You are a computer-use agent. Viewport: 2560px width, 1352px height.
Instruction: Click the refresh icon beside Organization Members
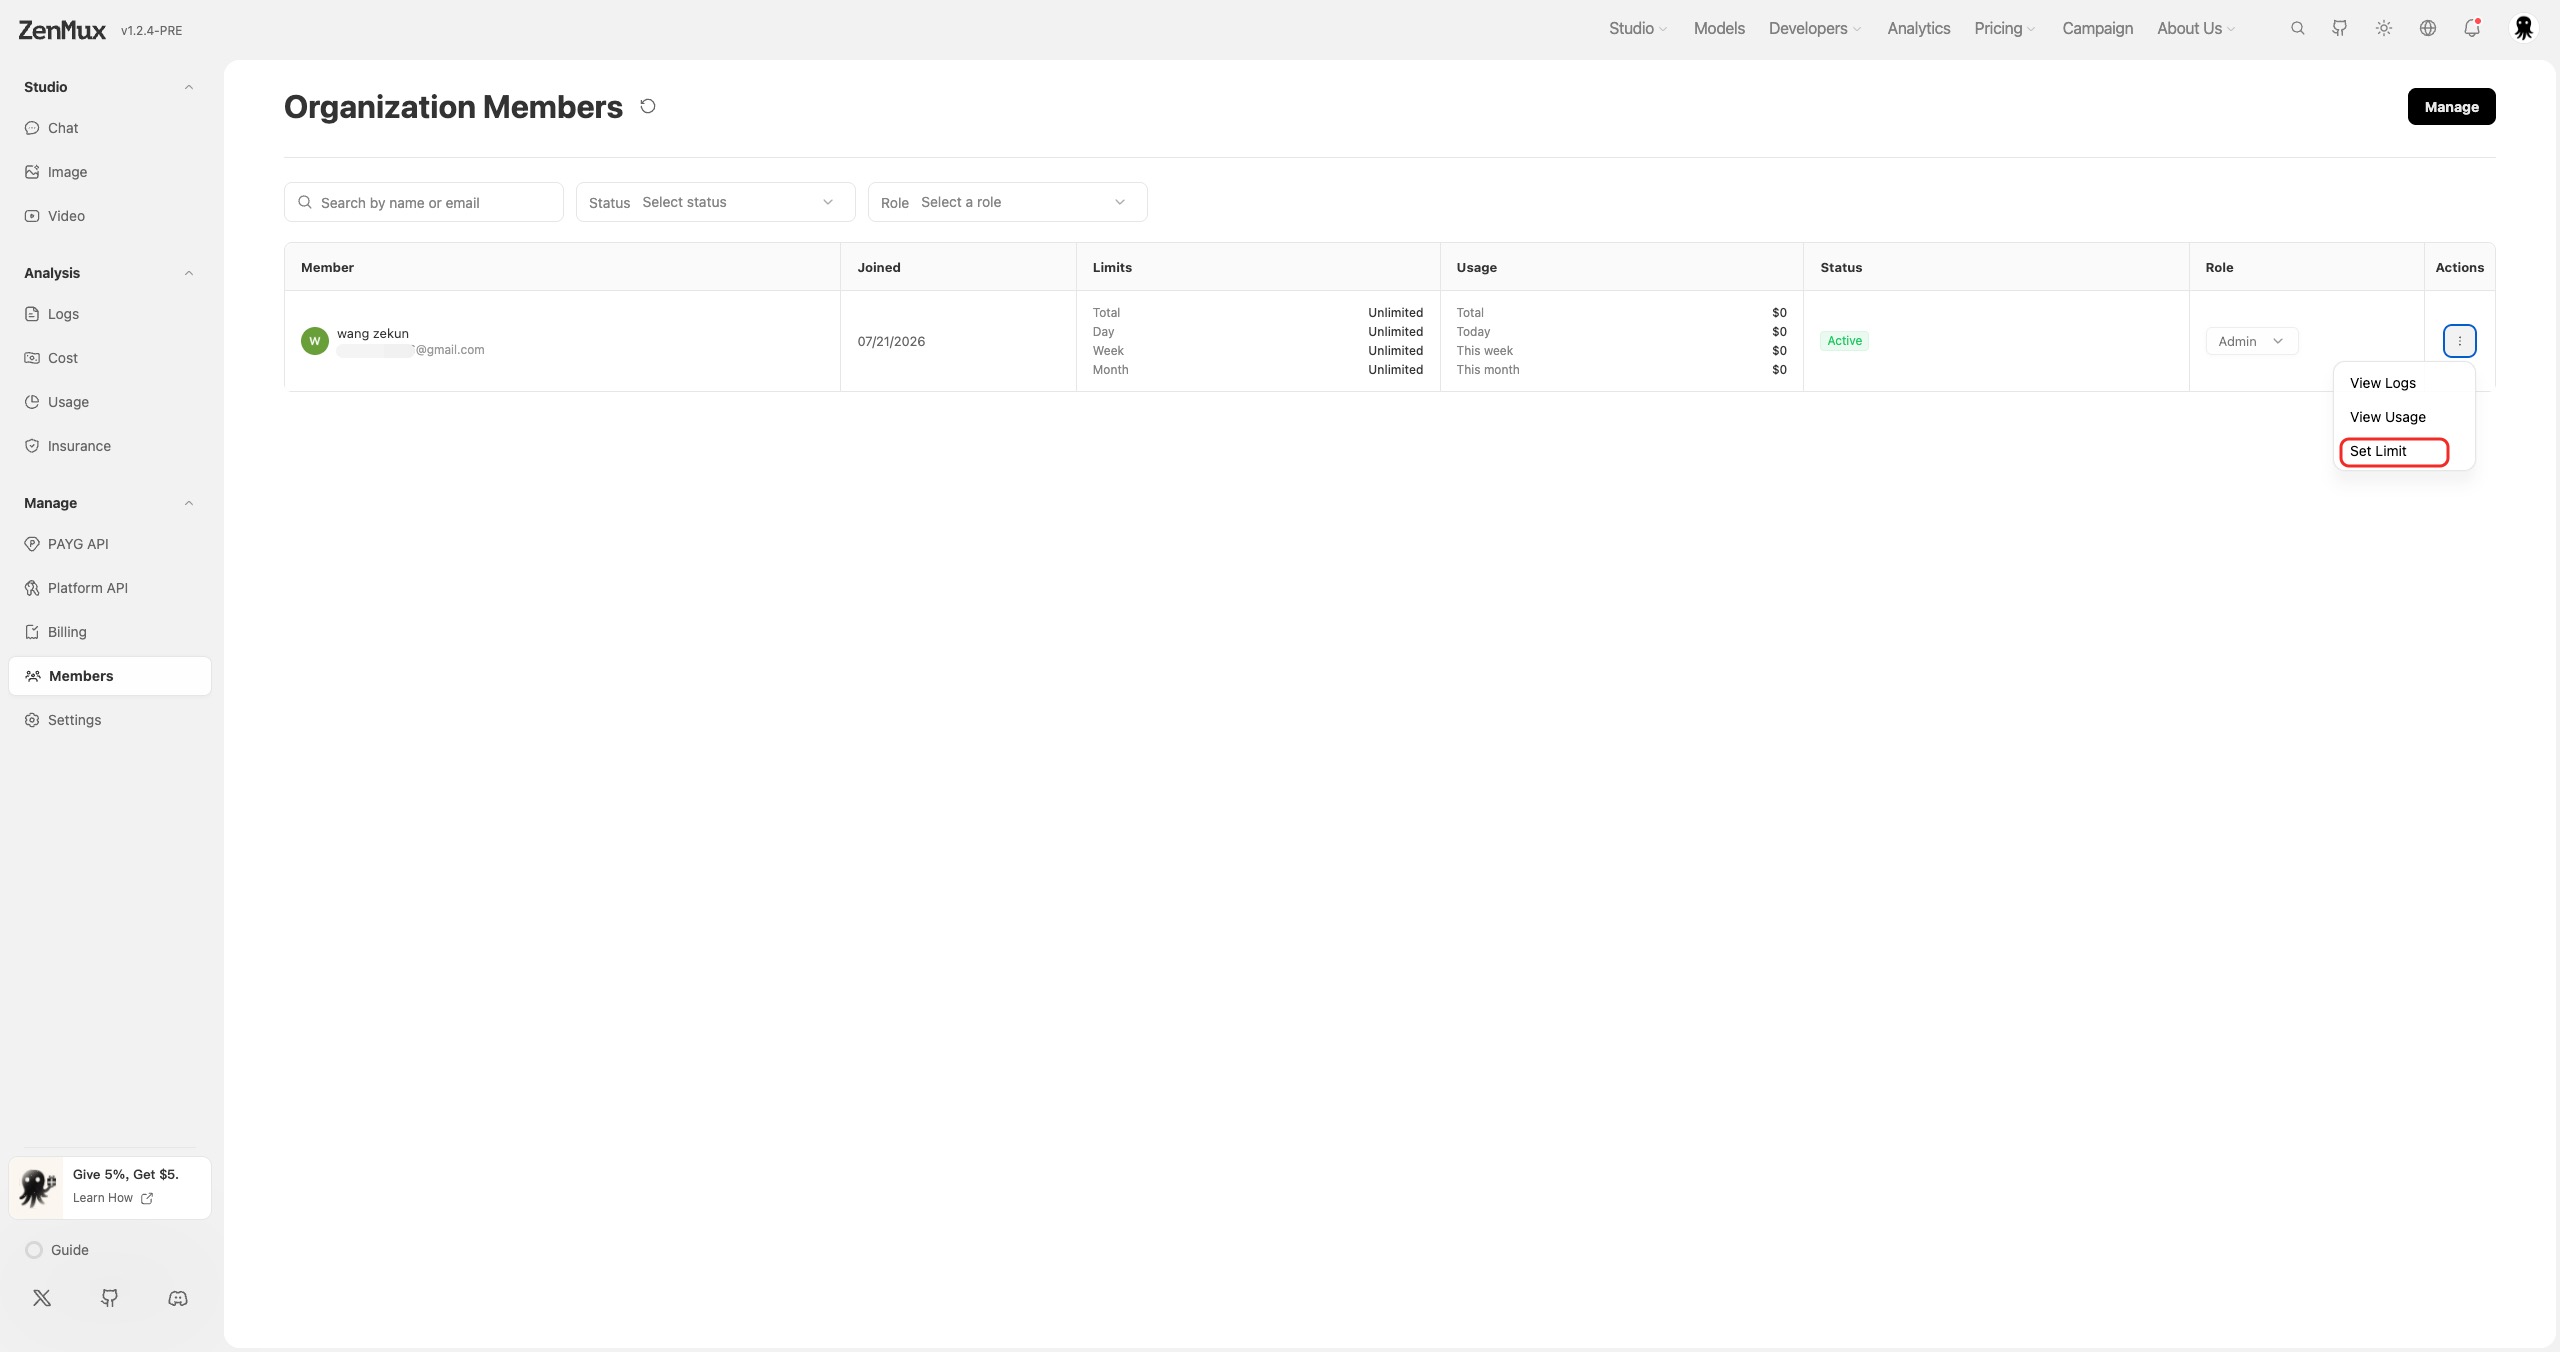coord(648,106)
